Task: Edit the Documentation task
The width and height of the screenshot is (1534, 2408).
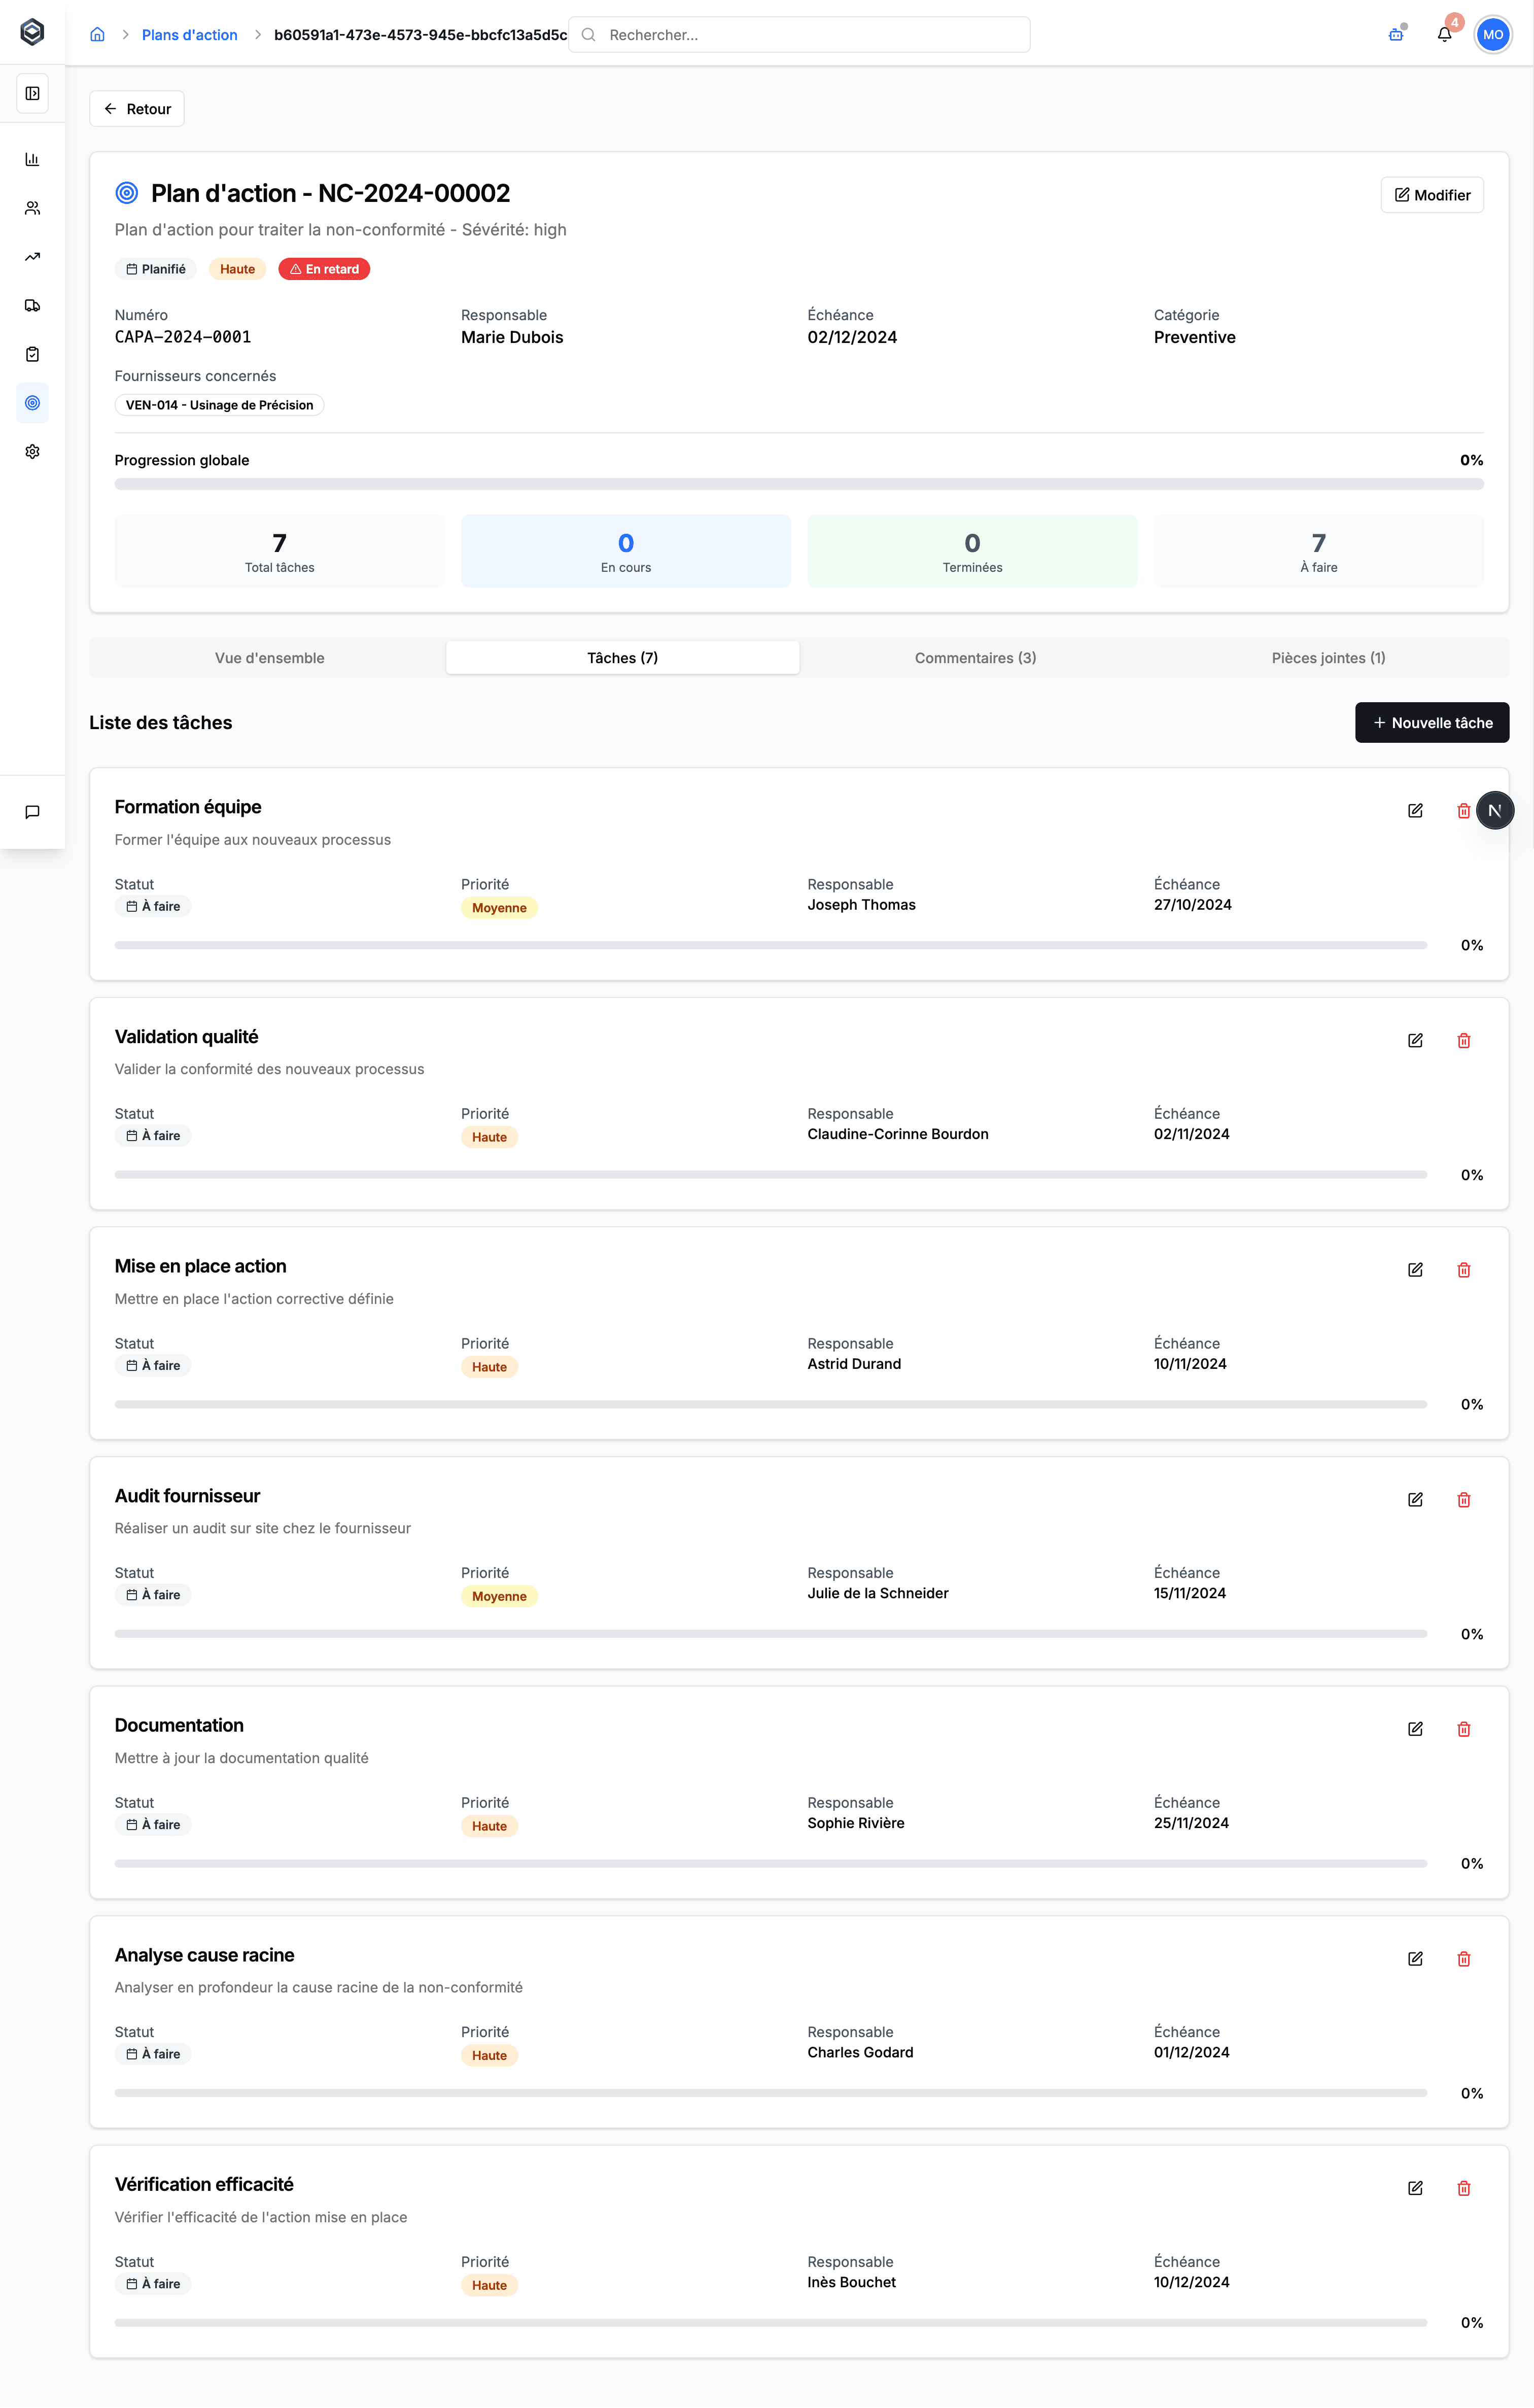Action: (x=1415, y=1729)
